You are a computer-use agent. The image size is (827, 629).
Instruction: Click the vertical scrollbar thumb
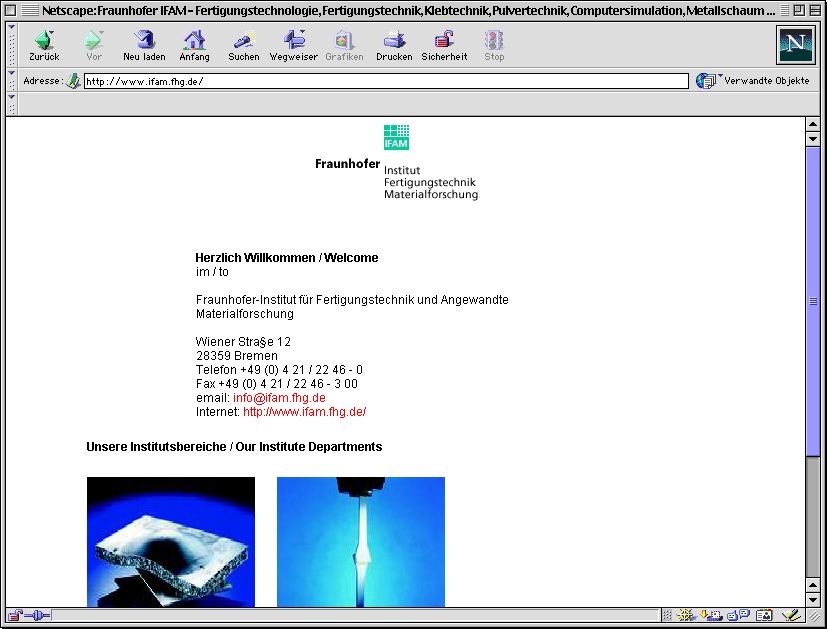pyautogui.click(x=813, y=301)
